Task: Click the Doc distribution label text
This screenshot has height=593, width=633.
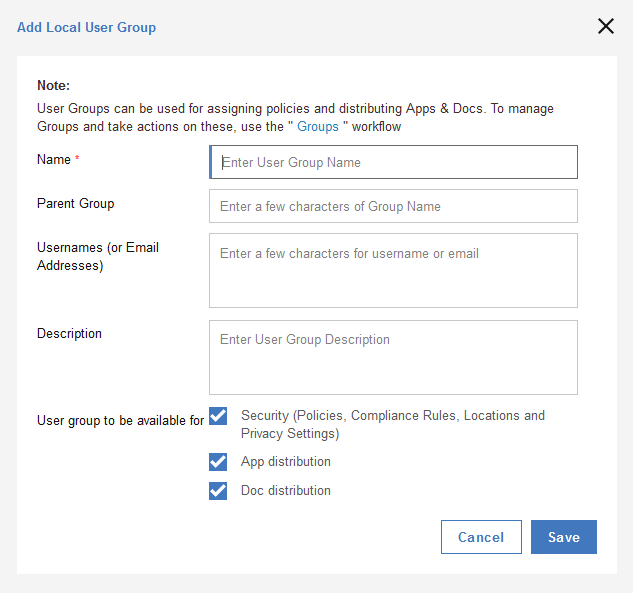Action: 286,490
